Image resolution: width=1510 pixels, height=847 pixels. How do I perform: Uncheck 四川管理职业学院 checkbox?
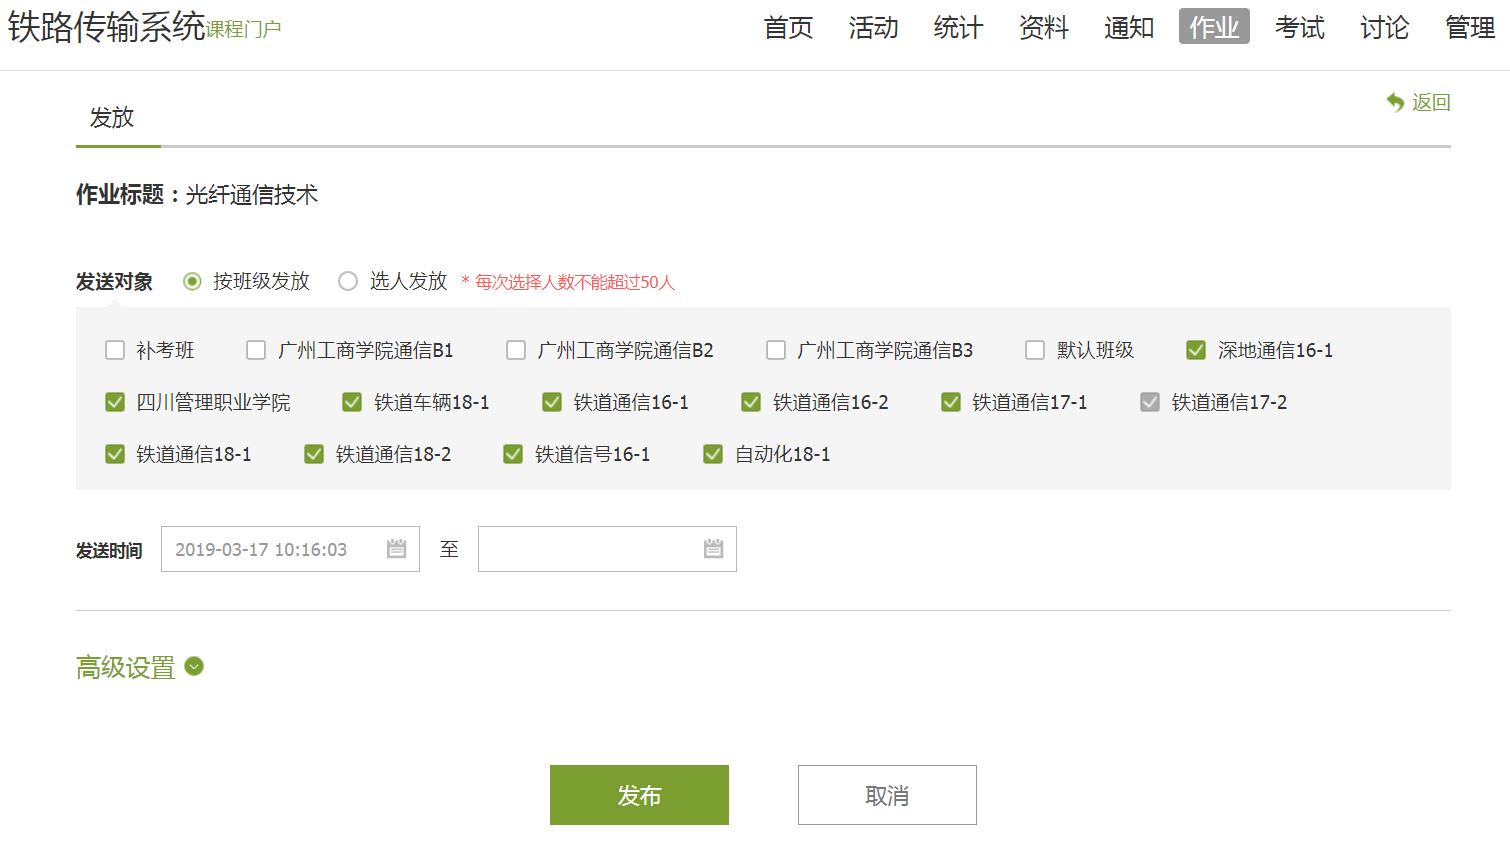(115, 402)
